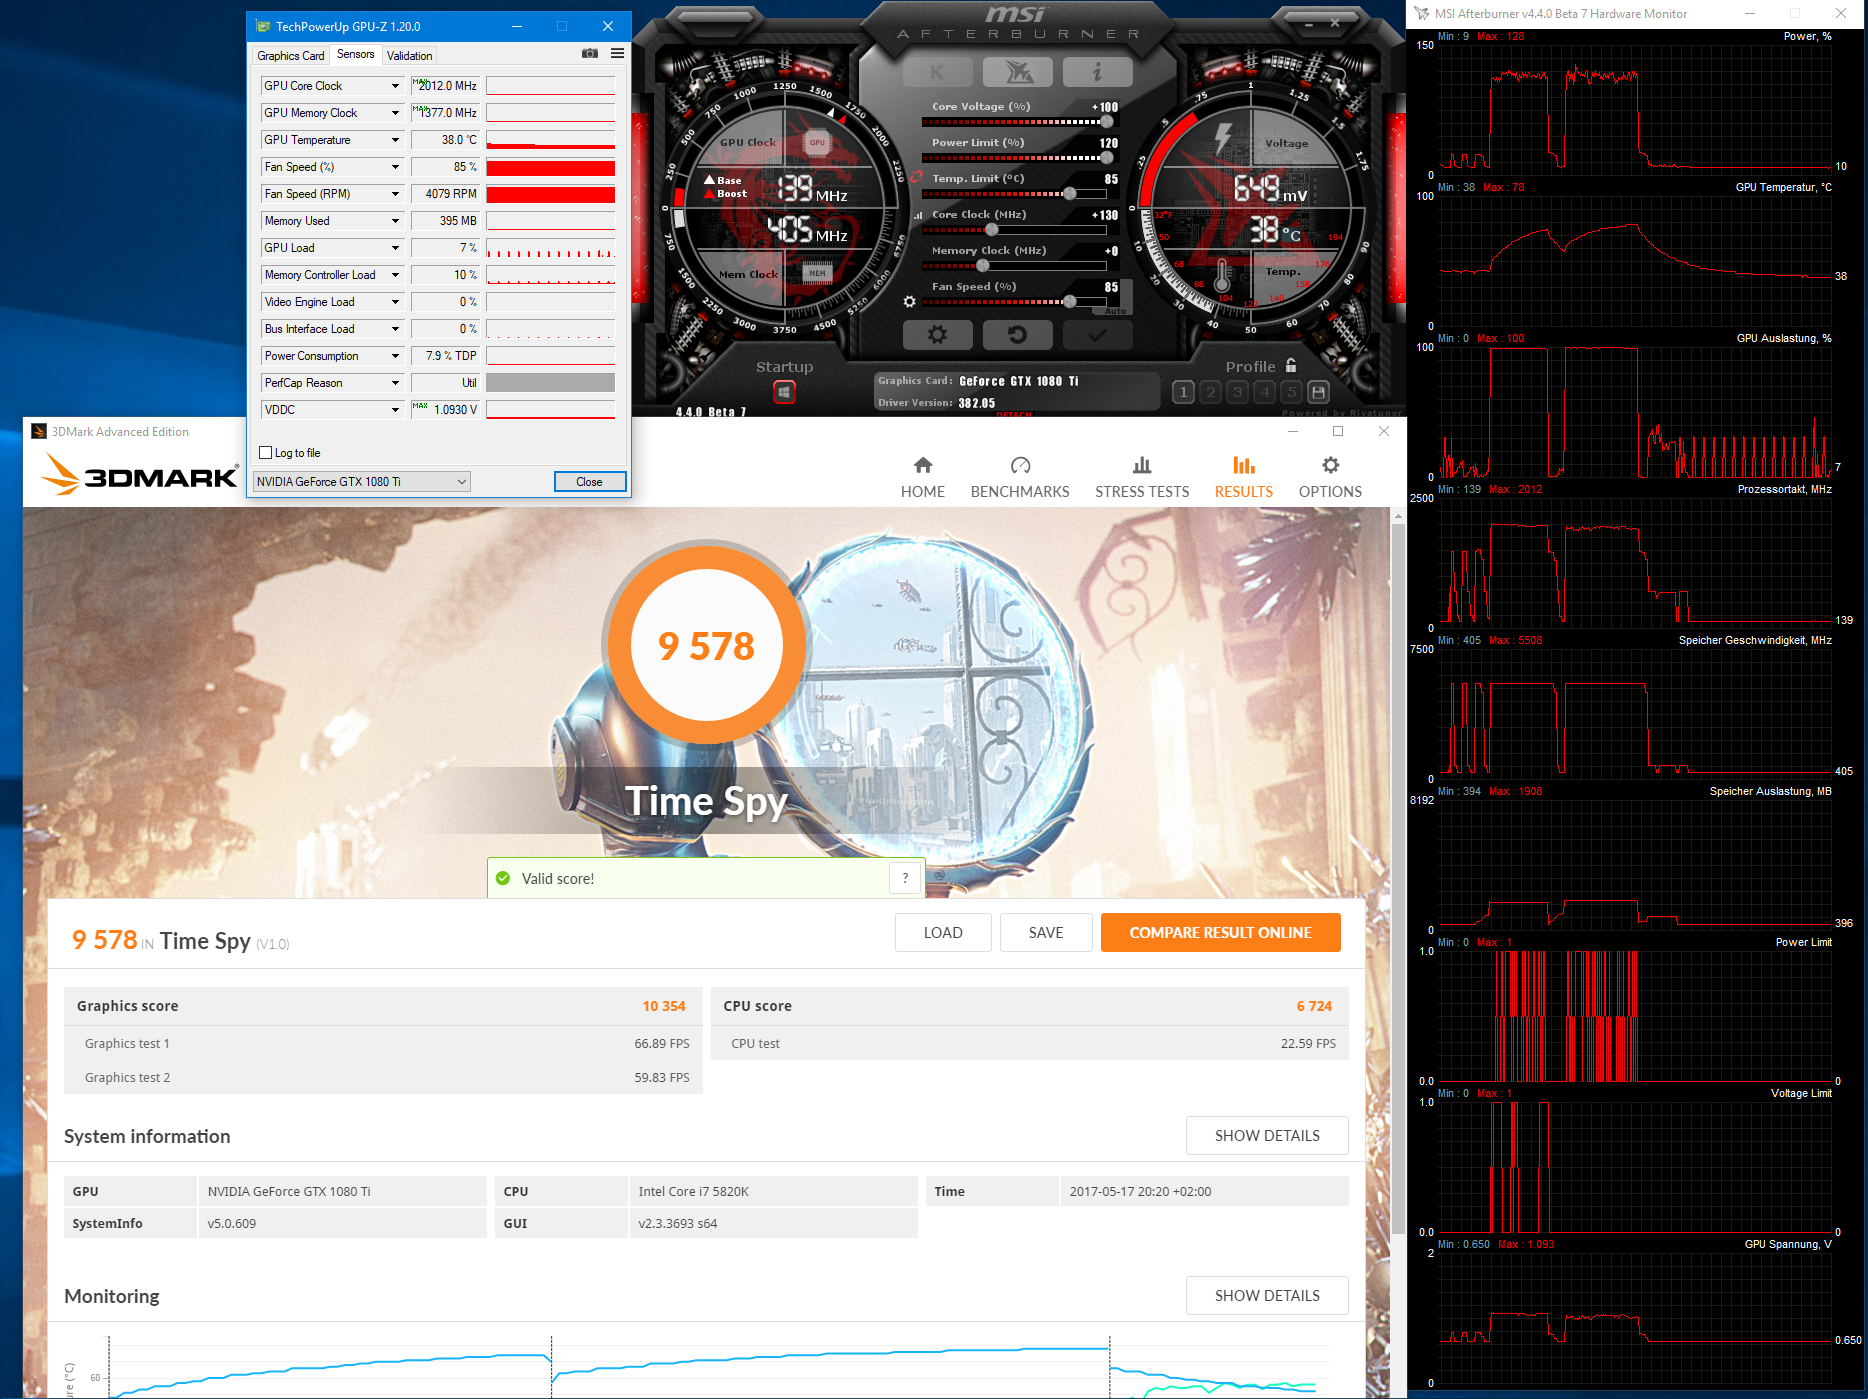Open Afterburner settings gear button

[937, 335]
